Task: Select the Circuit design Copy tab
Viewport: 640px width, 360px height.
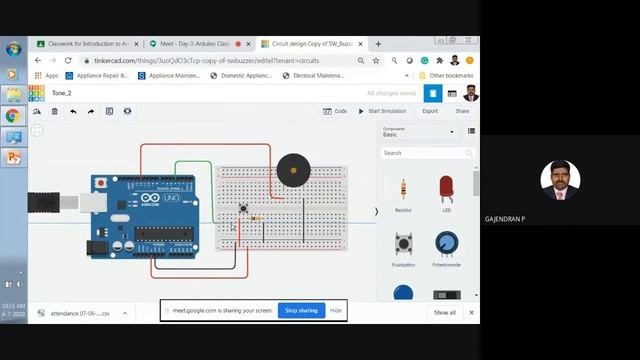Action: tap(312, 44)
